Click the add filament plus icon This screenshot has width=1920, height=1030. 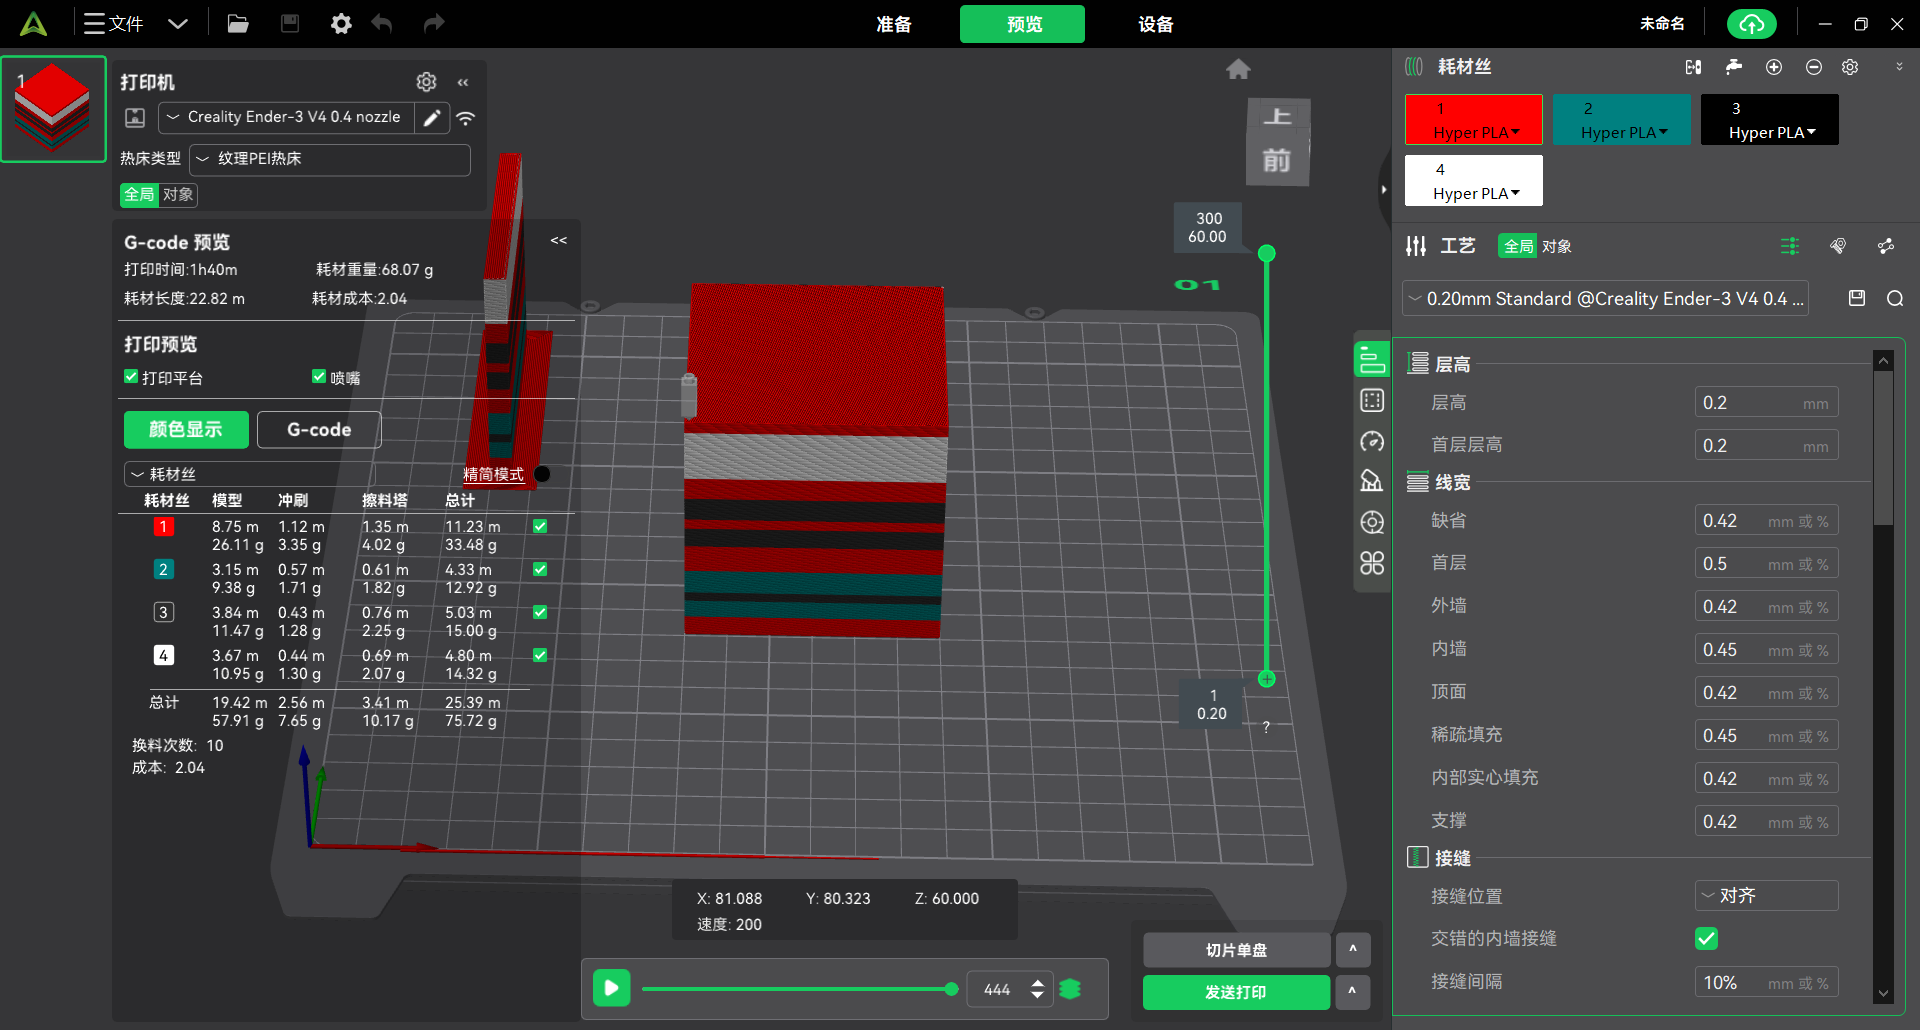pyautogui.click(x=1774, y=67)
